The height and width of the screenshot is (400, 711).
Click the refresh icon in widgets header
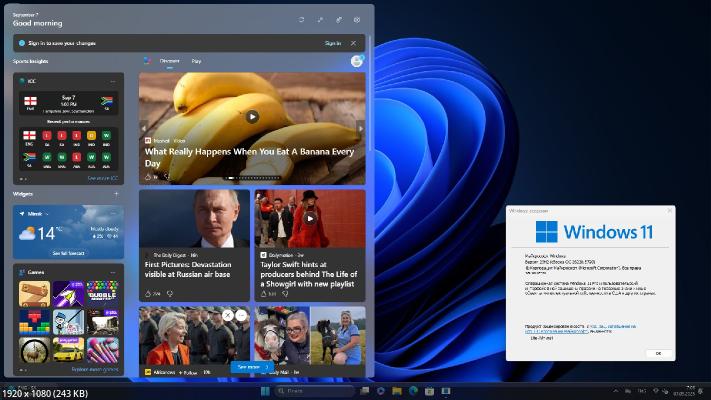pyautogui.click(x=301, y=19)
